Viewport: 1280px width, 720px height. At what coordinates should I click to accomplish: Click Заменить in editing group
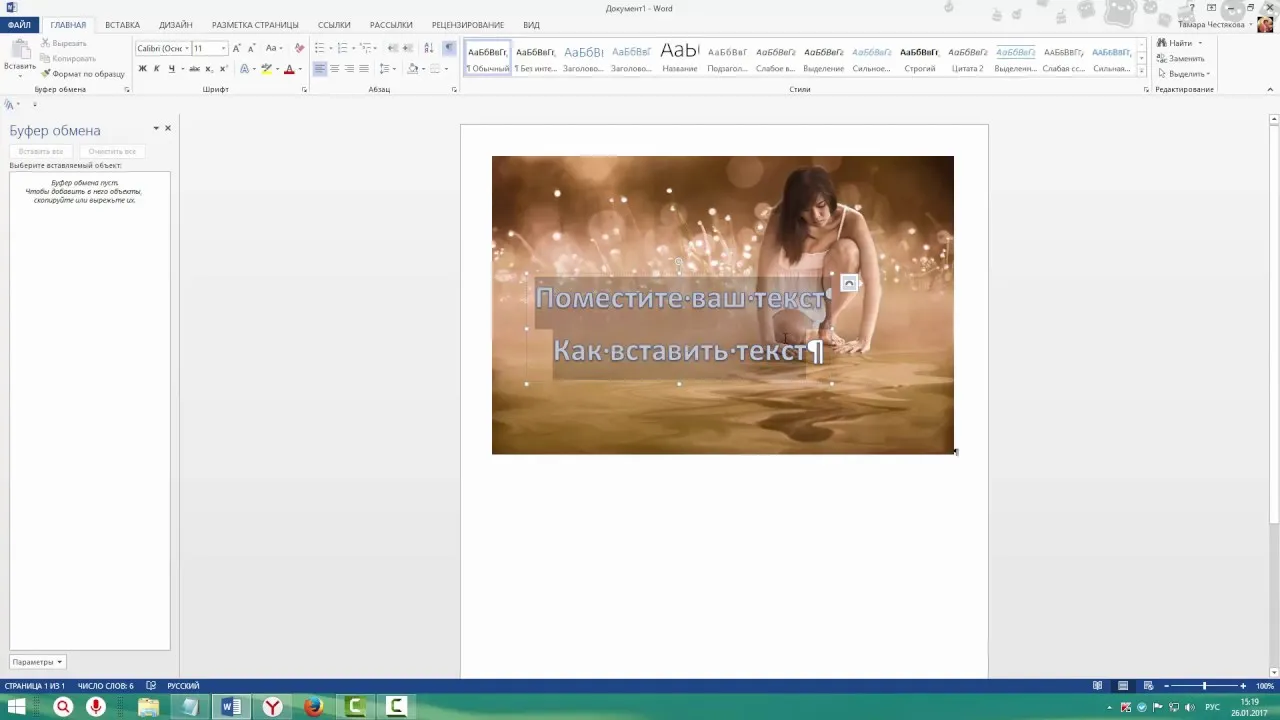point(1181,58)
